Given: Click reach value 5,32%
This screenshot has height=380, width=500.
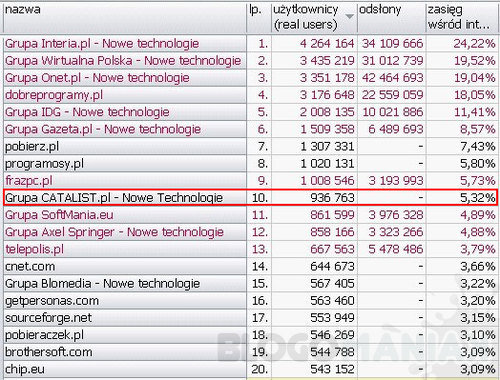Looking at the screenshot, I should [478, 198].
